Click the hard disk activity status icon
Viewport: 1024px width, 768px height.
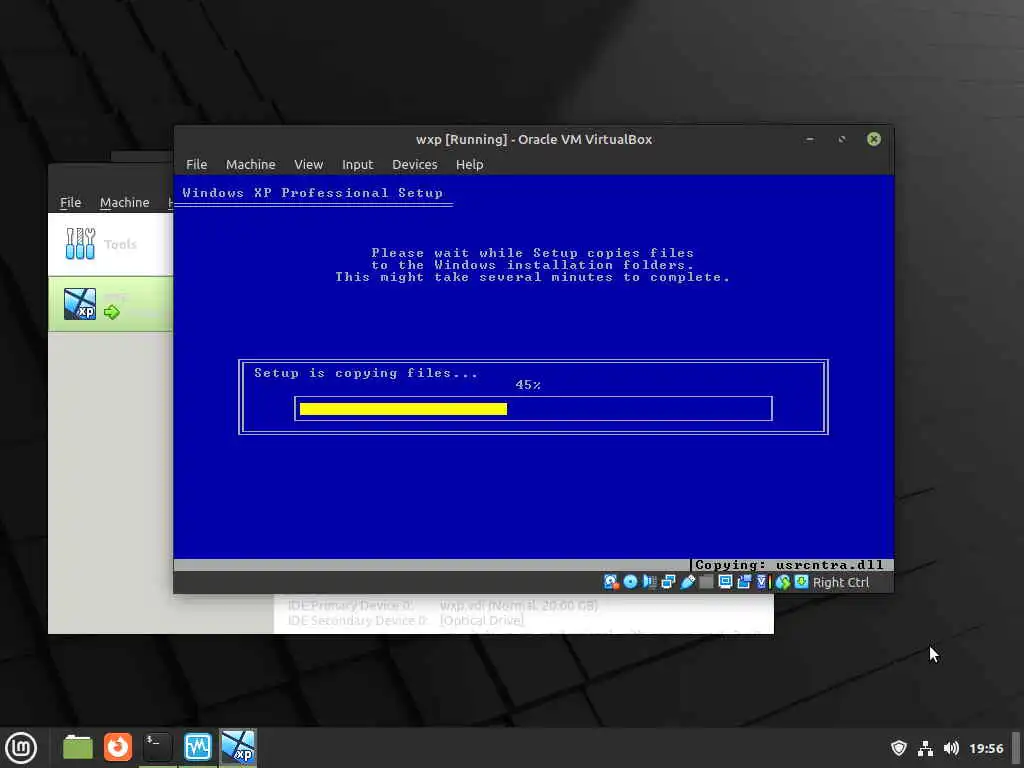click(x=611, y=582)
